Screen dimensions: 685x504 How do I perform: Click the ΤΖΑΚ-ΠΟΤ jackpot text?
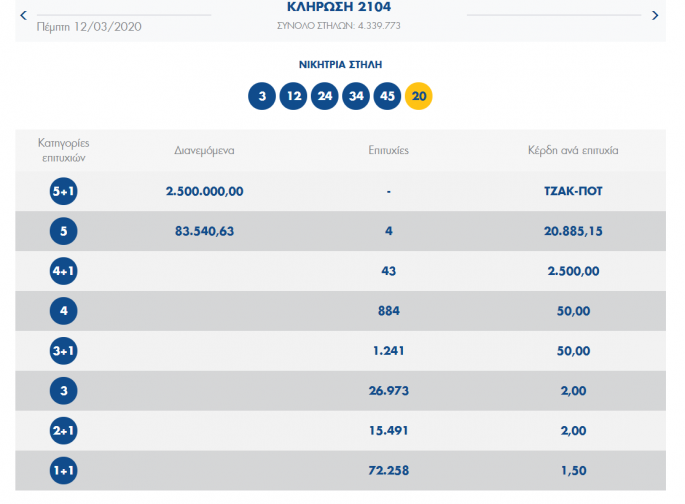[x=573, y=191]
